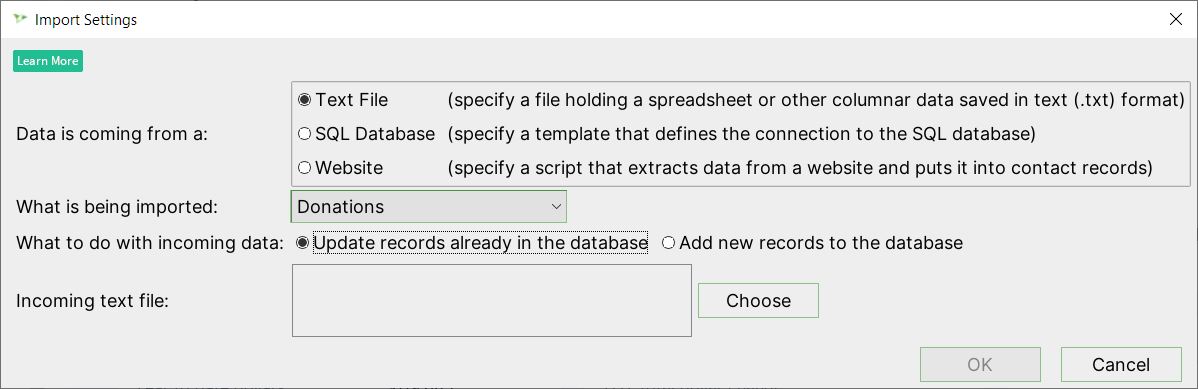The width and height of the screenshot is (1198, 389).
Task: Click the 'Incoming text file' label
Action: coord(92,301)
